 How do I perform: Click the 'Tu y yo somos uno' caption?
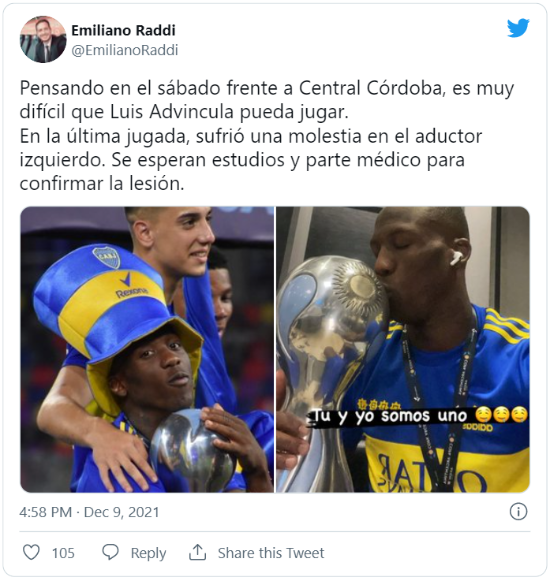419,415
